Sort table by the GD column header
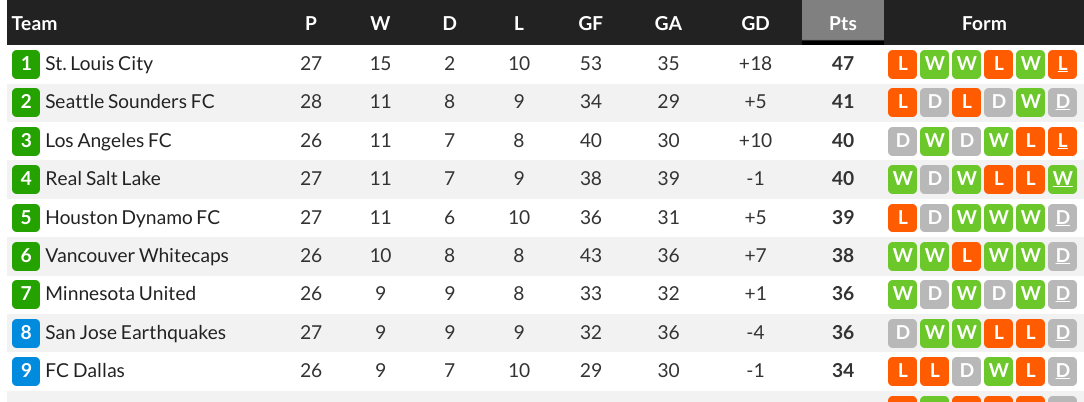The height and width of the screenshot is (402, 1084). (755, 23)
